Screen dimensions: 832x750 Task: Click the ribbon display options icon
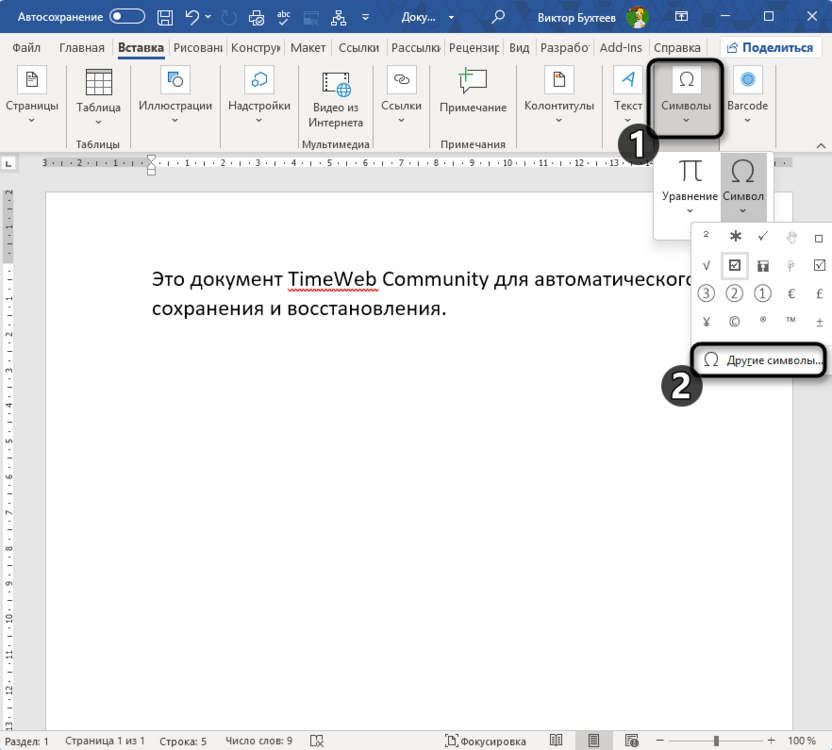tap(681, 17)
